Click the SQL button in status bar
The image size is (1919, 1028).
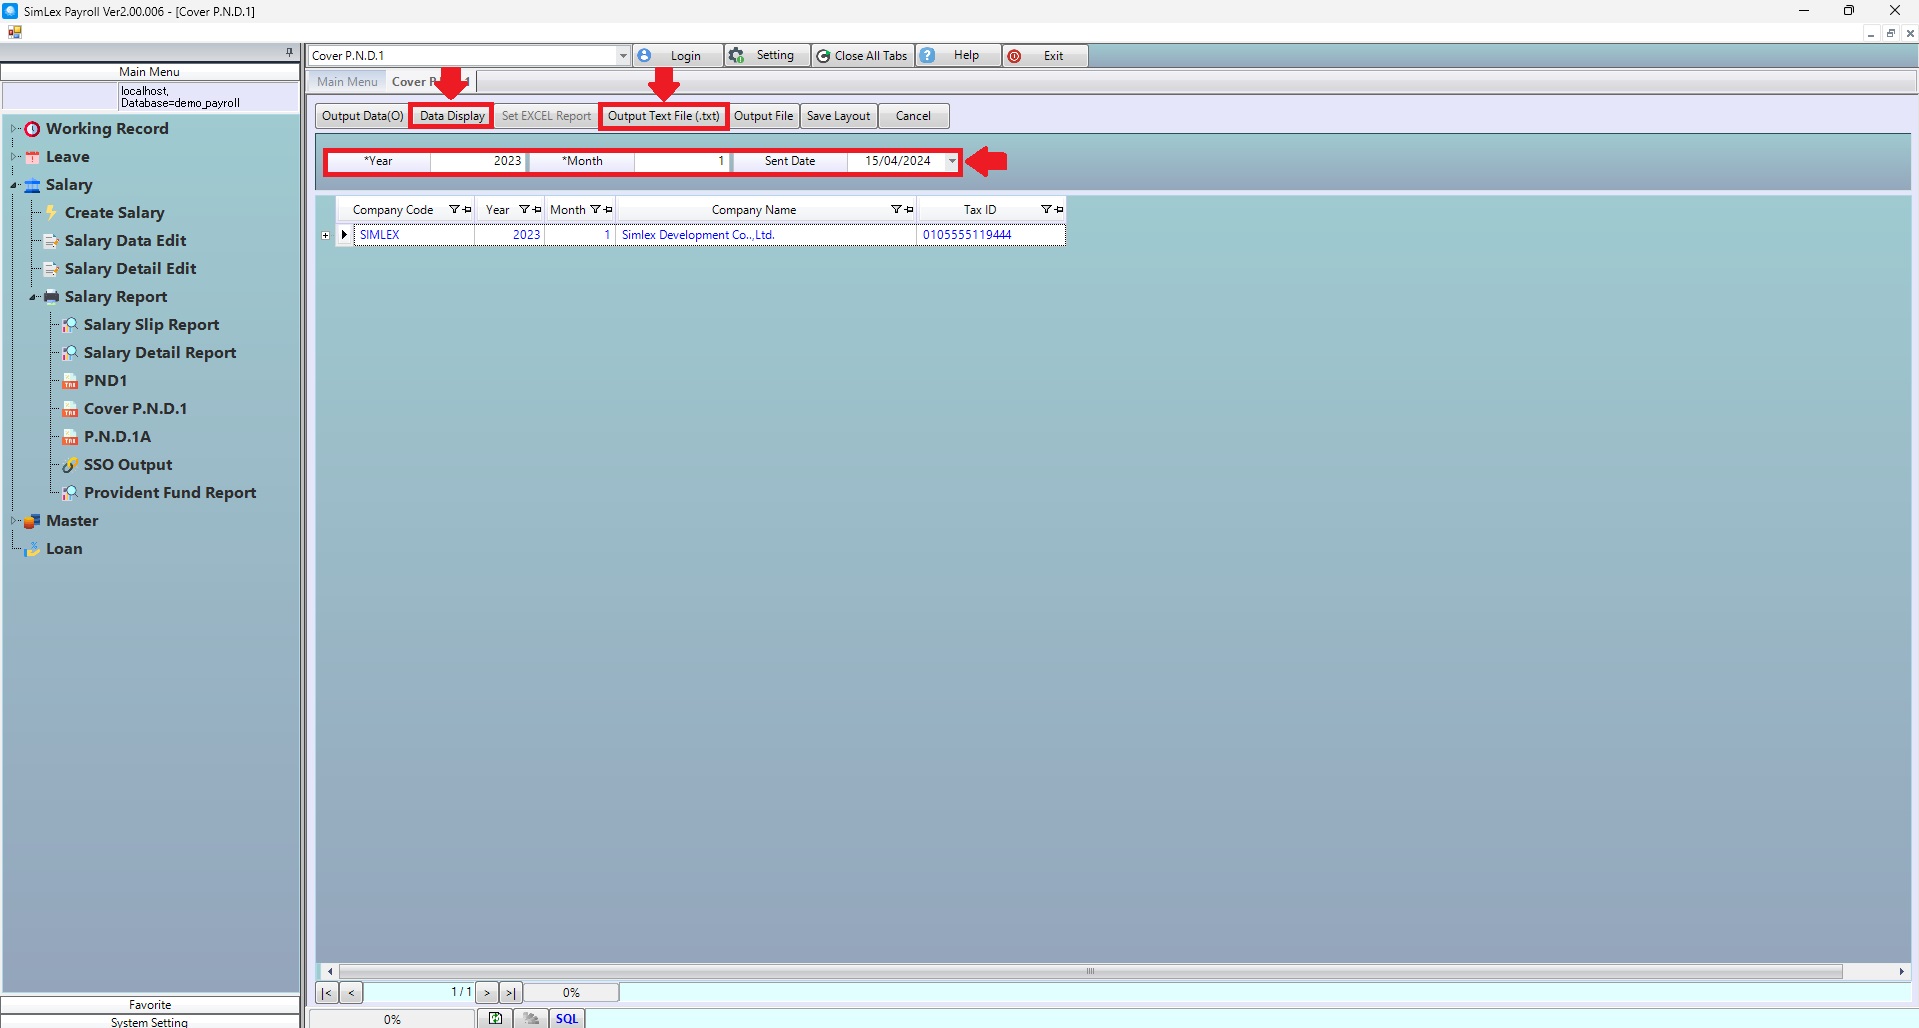click(x=567, y=1019)
